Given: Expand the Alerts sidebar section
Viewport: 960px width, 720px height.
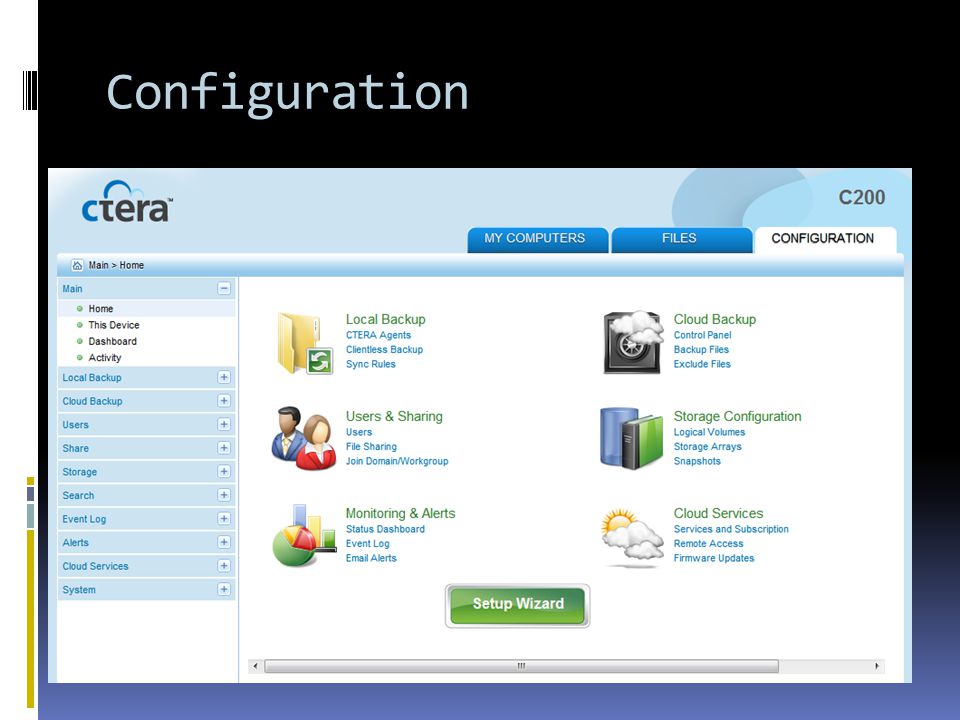Looking at the screenshot, I should tap(224, 542).
